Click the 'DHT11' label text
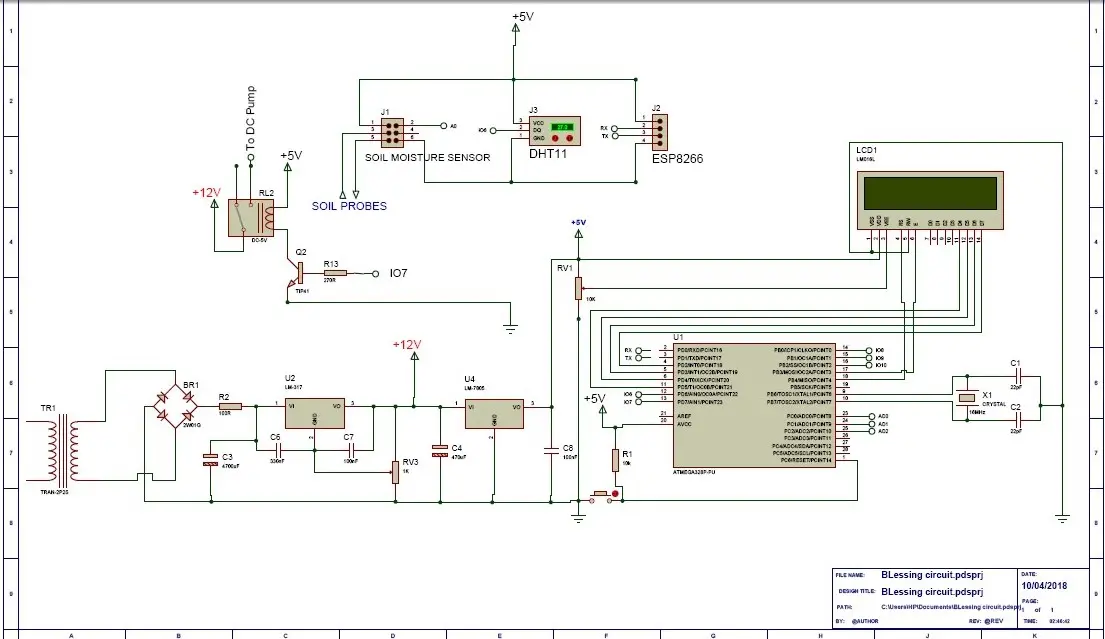Screen dimensions: 1105x639 pos(548,154)
